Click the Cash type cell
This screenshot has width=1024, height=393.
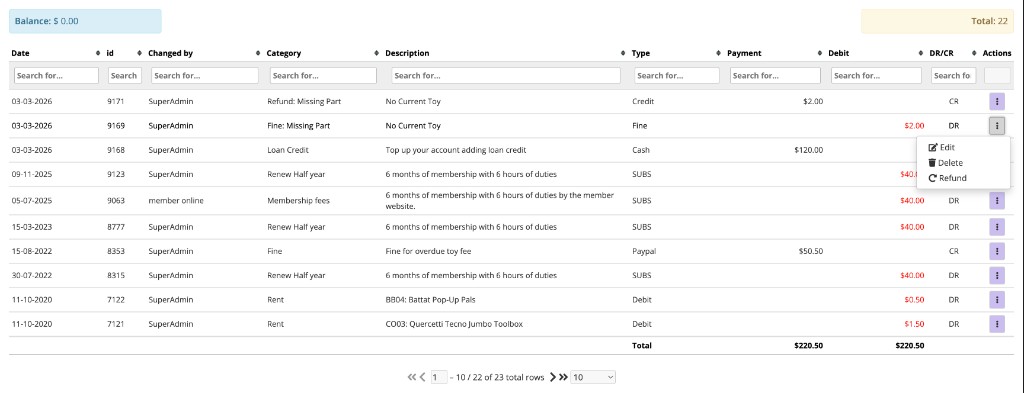[641, 149]
